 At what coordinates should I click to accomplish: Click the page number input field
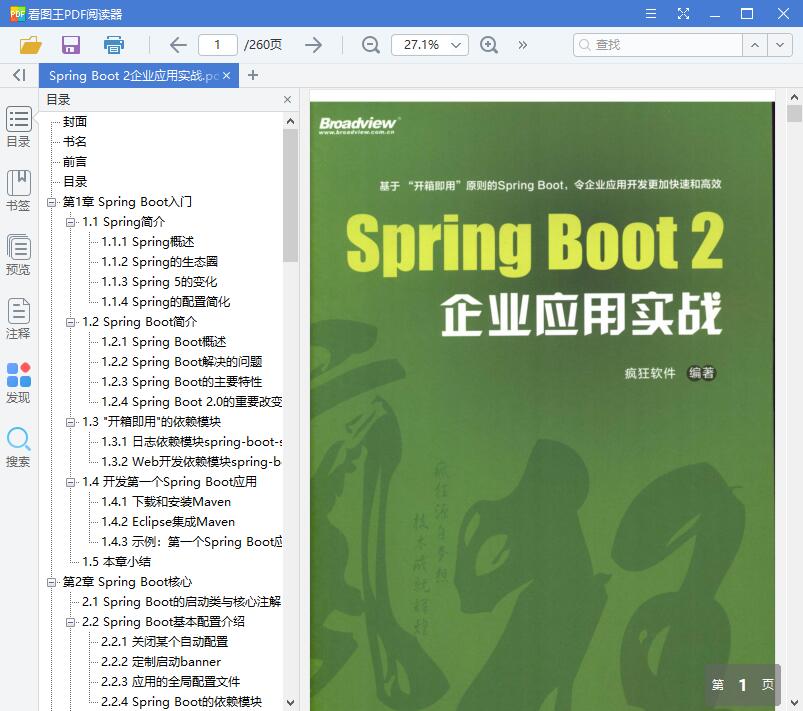click(x=218, y=45)
